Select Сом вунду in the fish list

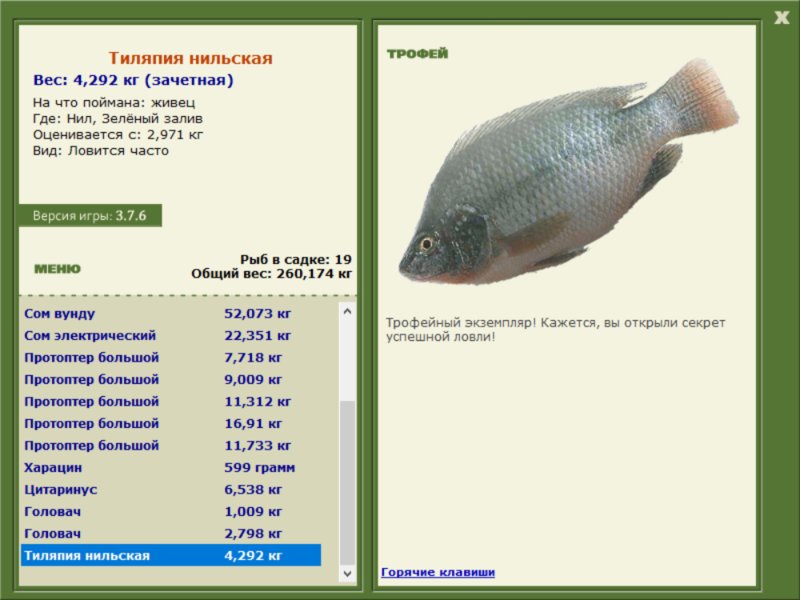point(171,313)
